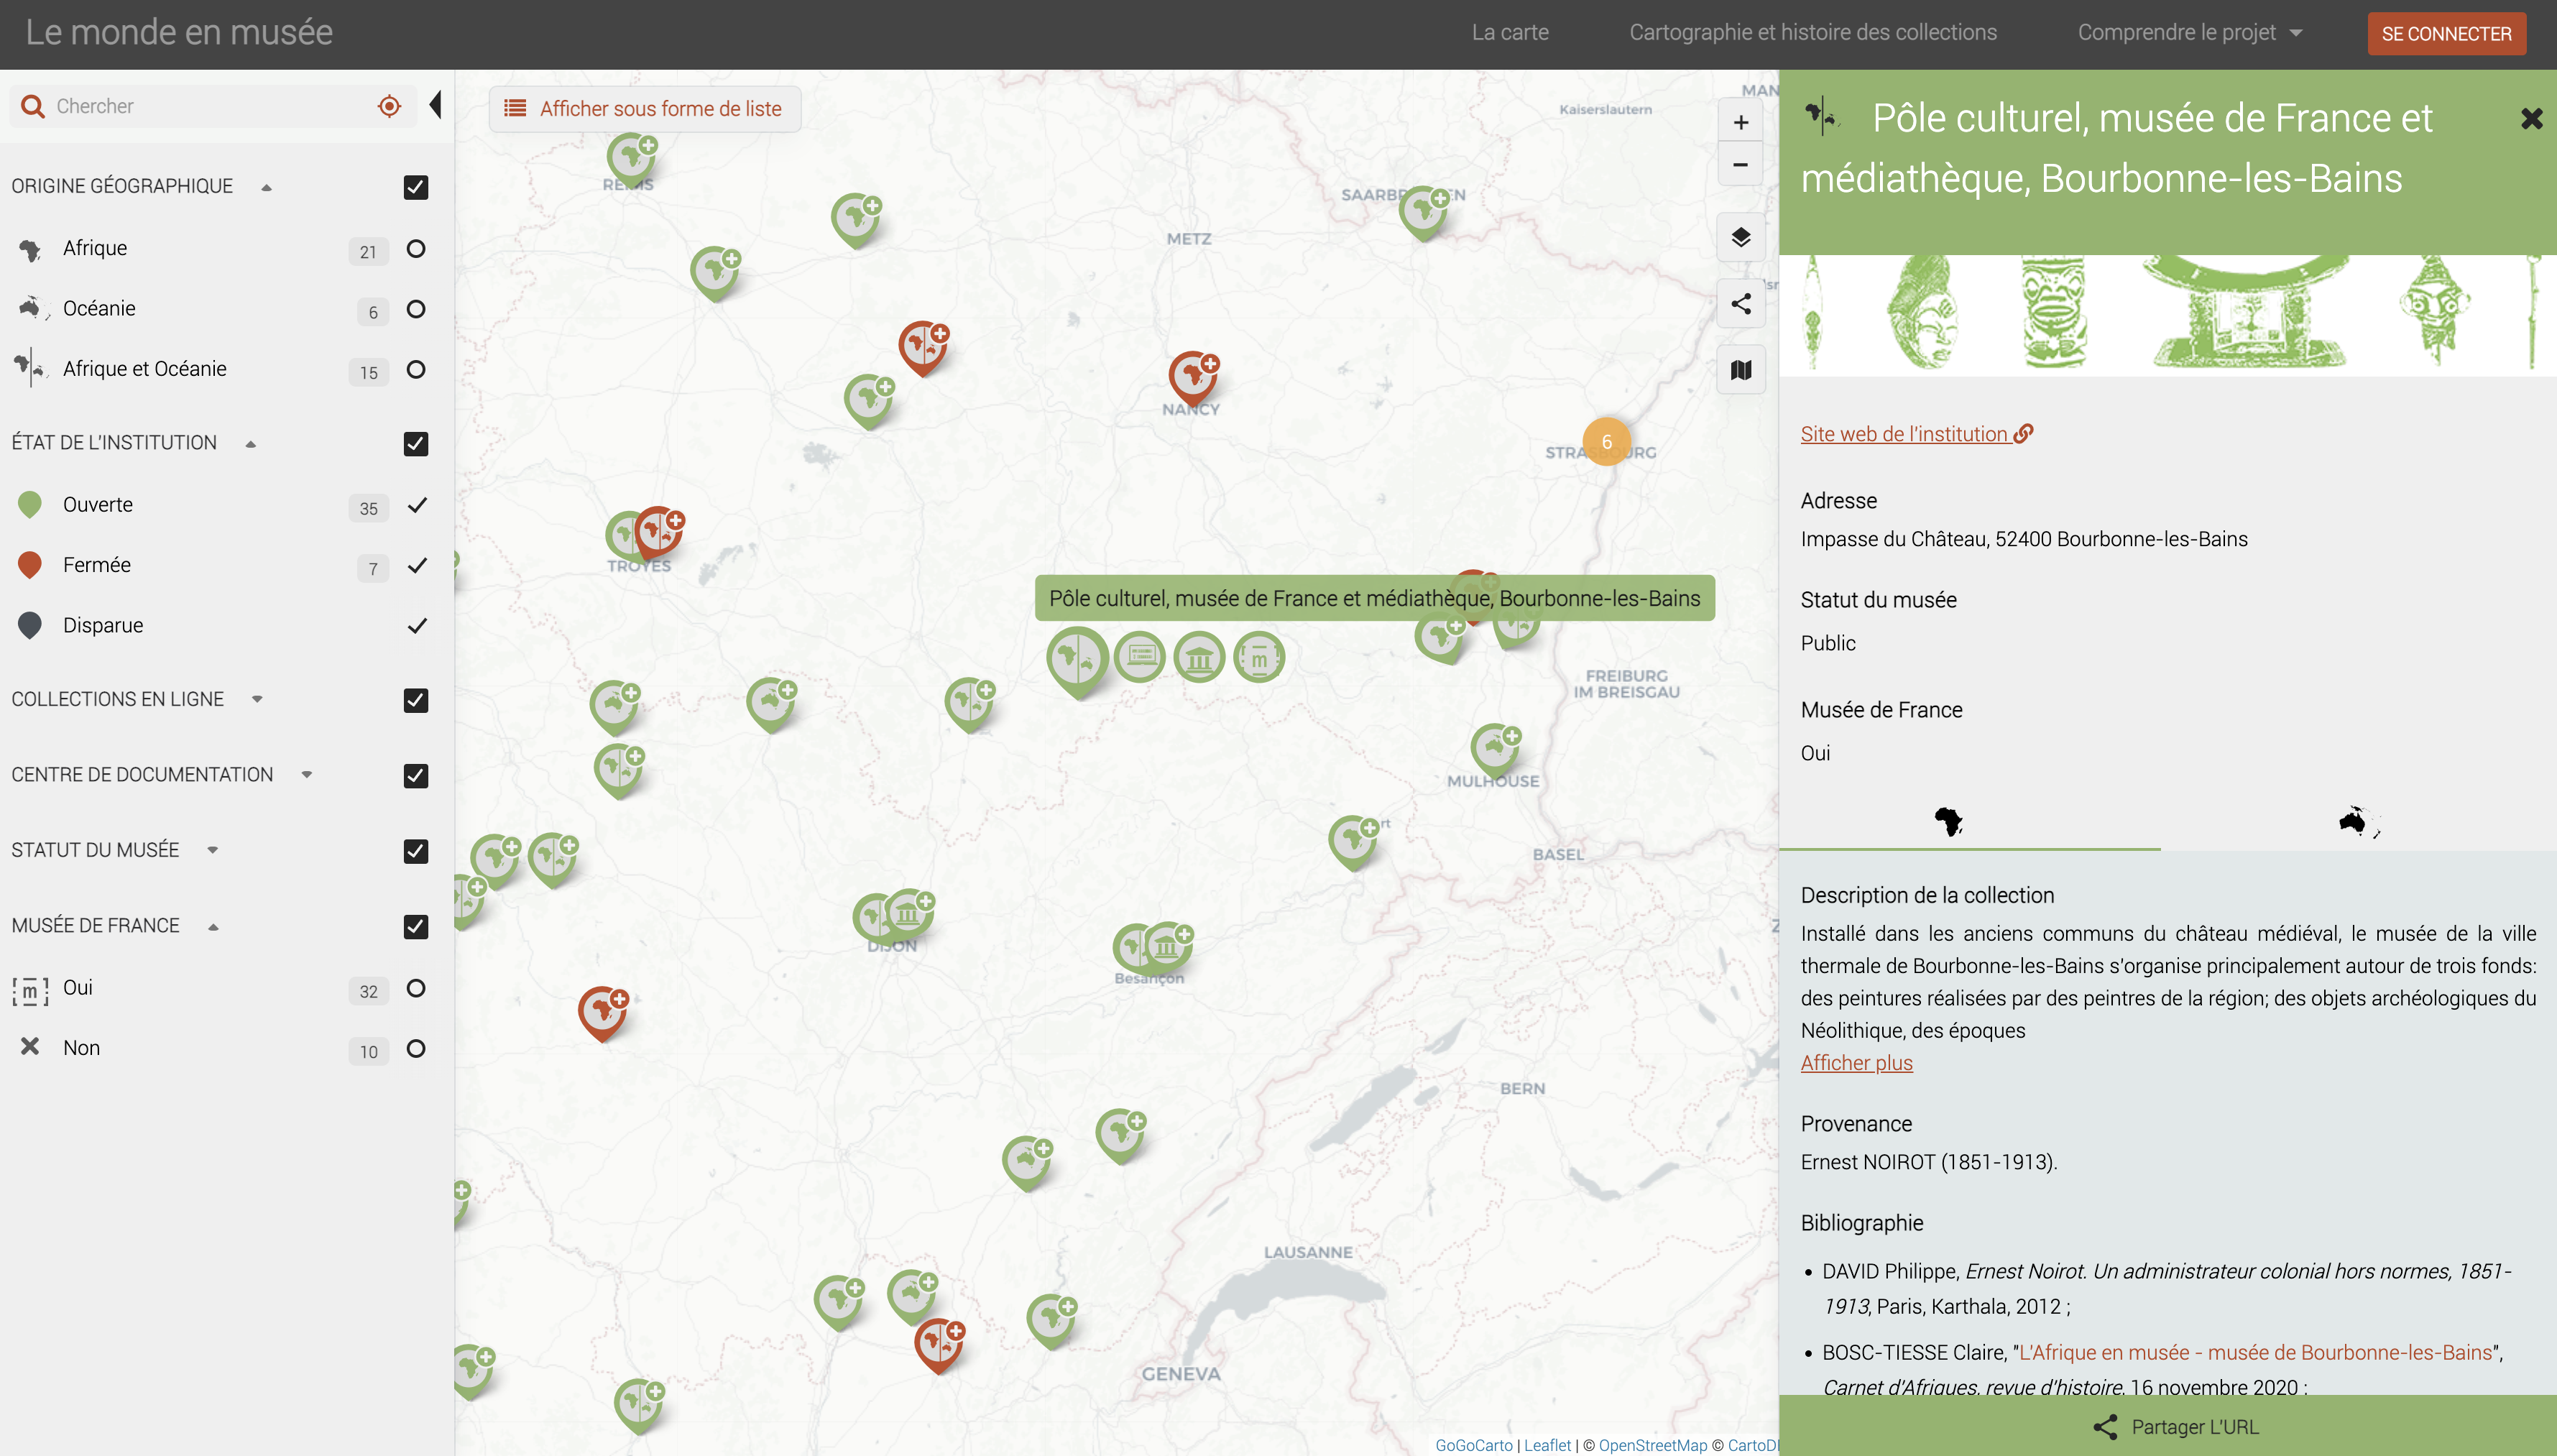Open the map layers icon
Screen dimensions: 2557x1456
point(1740,237)
